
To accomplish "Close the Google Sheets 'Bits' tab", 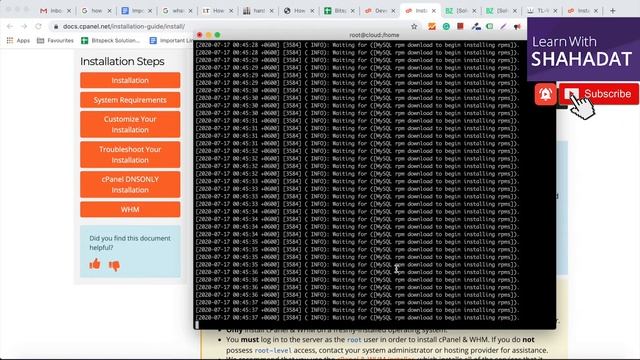I will pyautogui.click(x=353, y=11).
